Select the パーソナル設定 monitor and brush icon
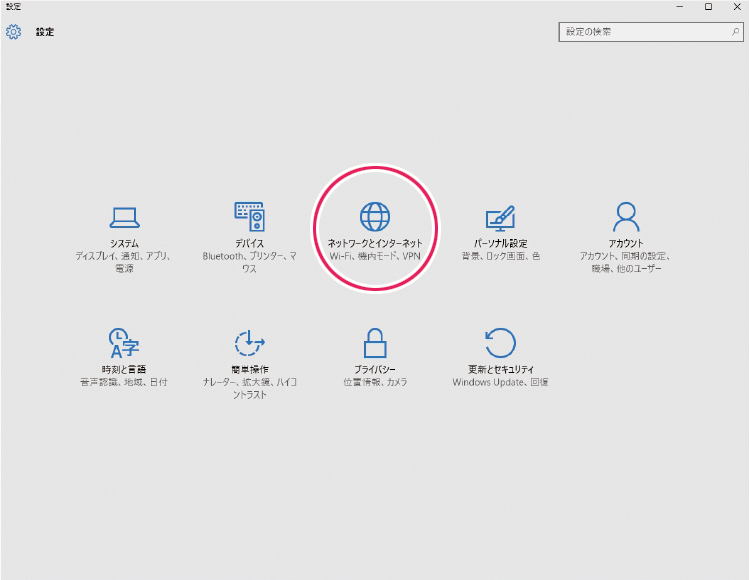750x580 pixels. [500, 217]
